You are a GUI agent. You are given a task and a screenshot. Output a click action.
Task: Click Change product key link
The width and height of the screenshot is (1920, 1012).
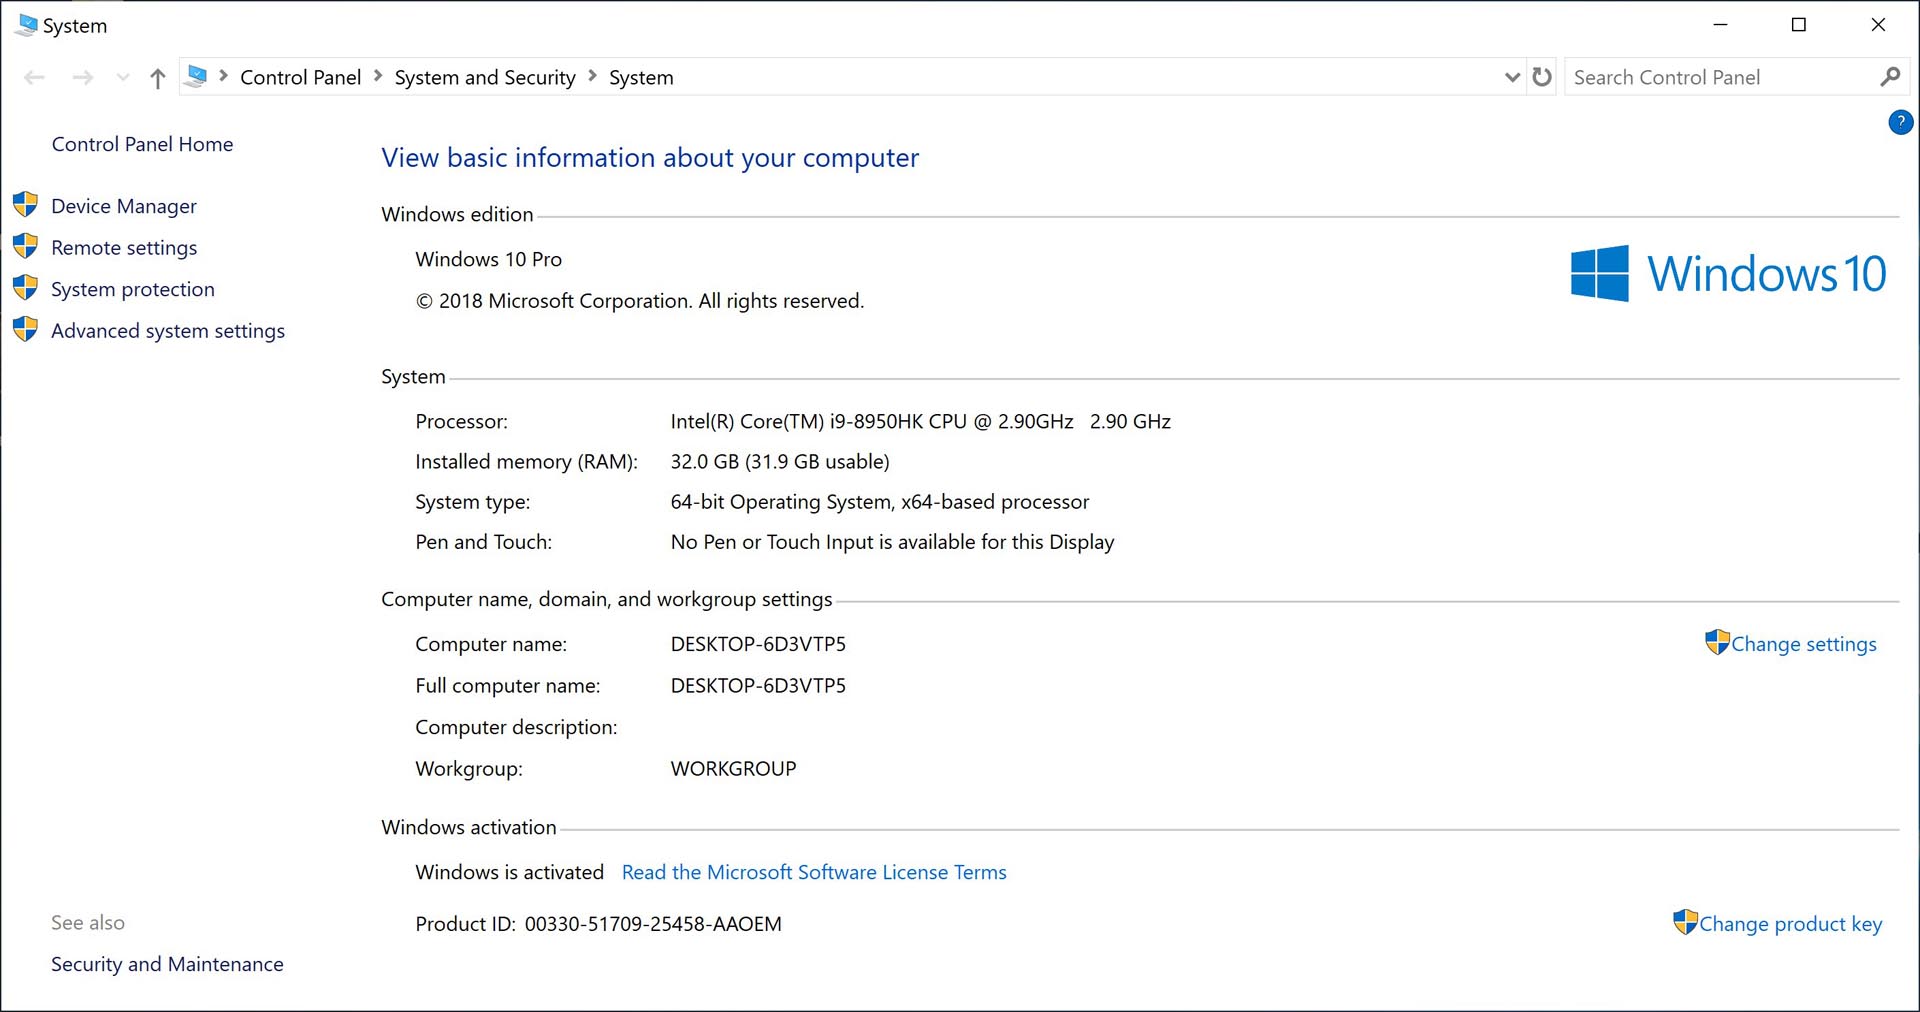pos(1790,924)
